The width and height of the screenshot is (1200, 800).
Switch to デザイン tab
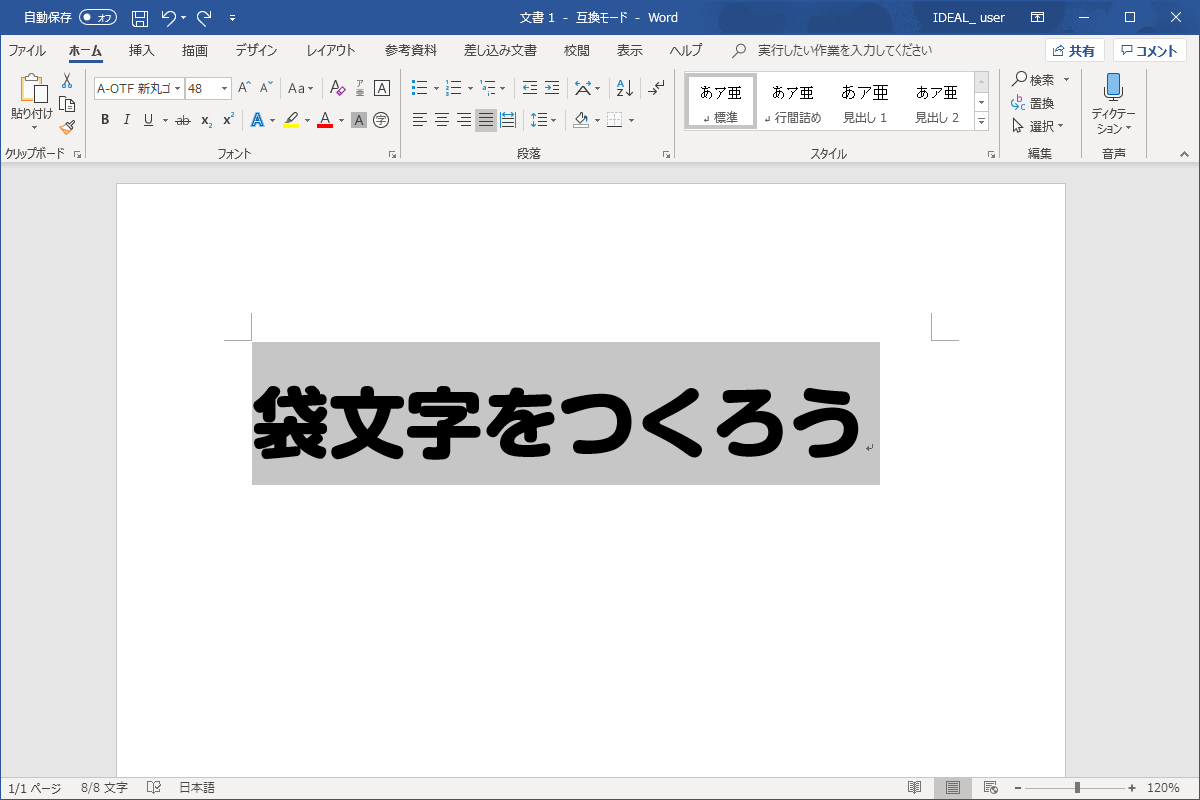click(256, 50)
